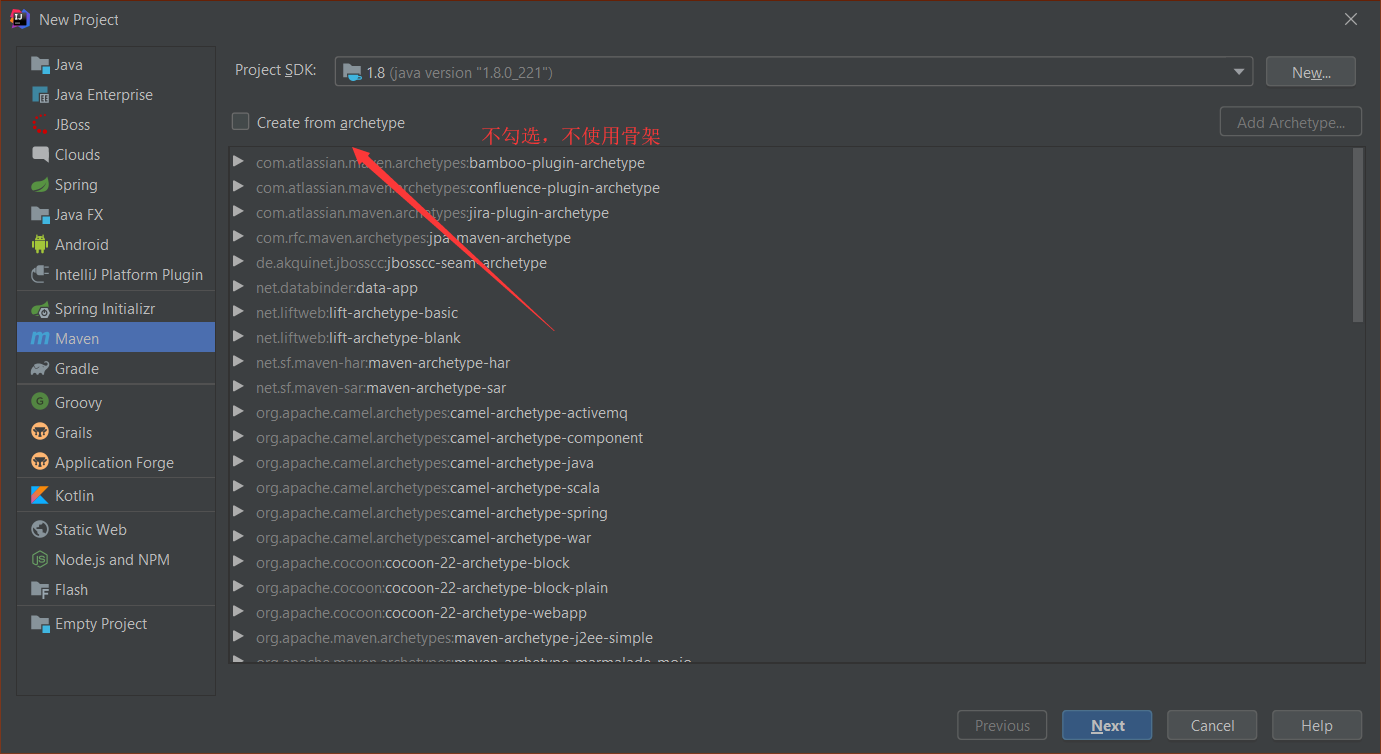
Task: Click the Java Enterprise icon
Action: [40, 95]
